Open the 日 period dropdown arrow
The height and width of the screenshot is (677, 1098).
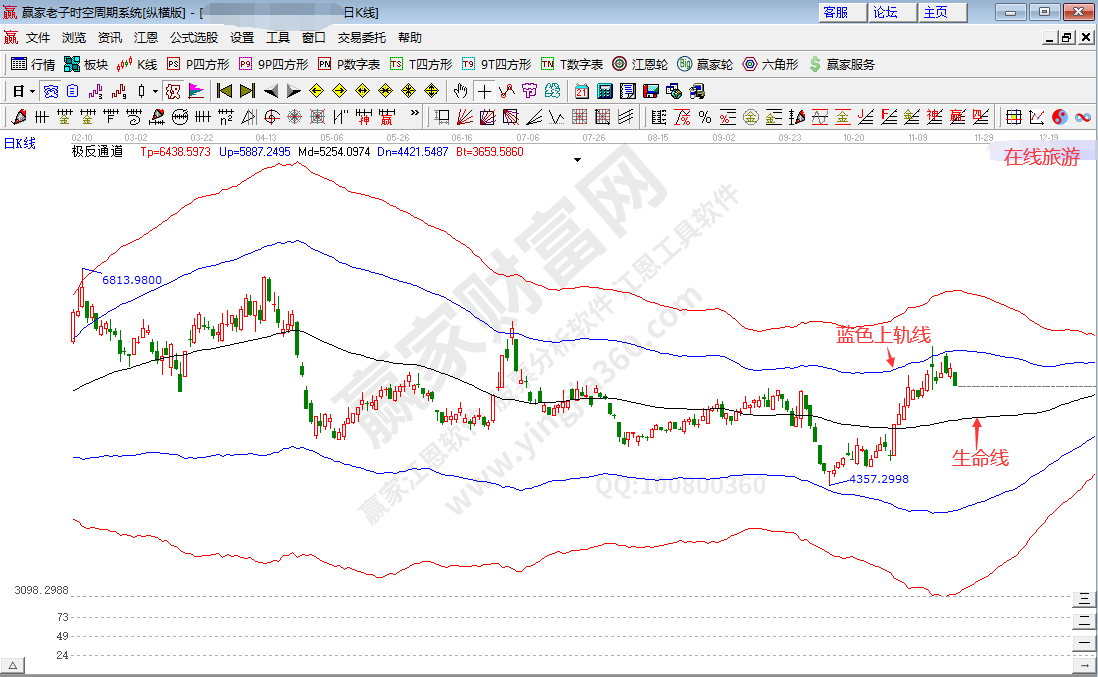[32, 91]
